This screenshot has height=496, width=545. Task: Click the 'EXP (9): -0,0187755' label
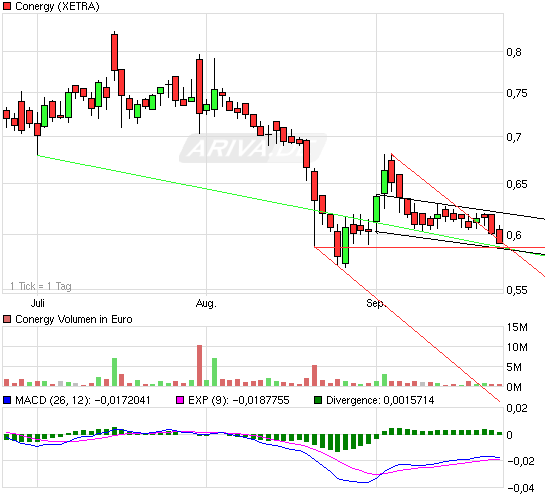tap(238, 400)
